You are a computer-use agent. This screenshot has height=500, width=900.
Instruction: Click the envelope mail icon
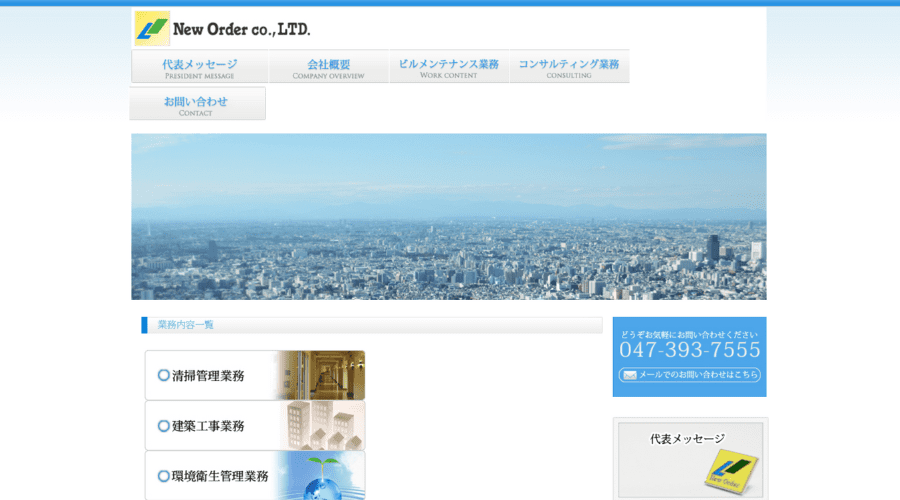pos(630,375)
